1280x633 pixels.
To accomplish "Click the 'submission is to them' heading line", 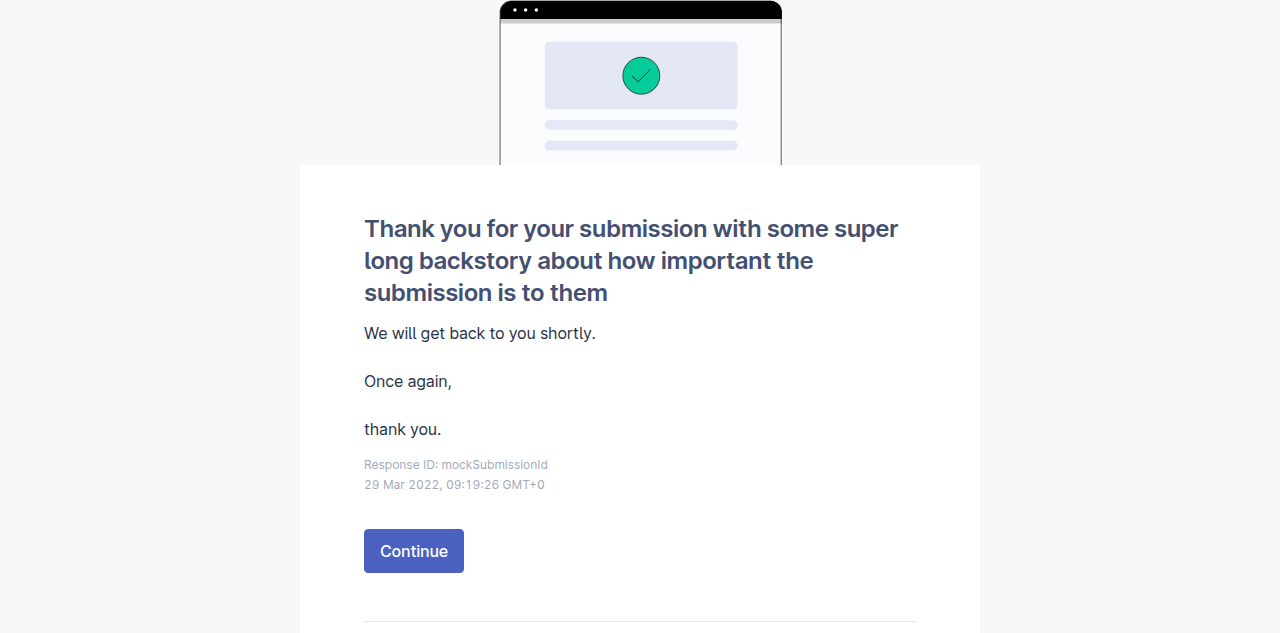I will point(486,293).
